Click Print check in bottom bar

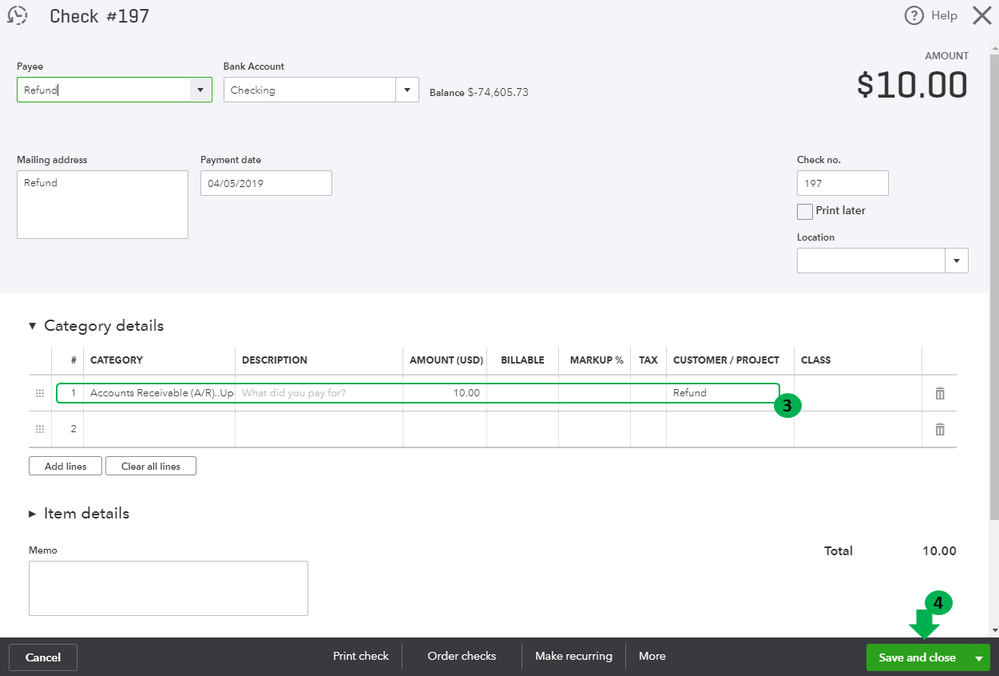coord(361,656)
